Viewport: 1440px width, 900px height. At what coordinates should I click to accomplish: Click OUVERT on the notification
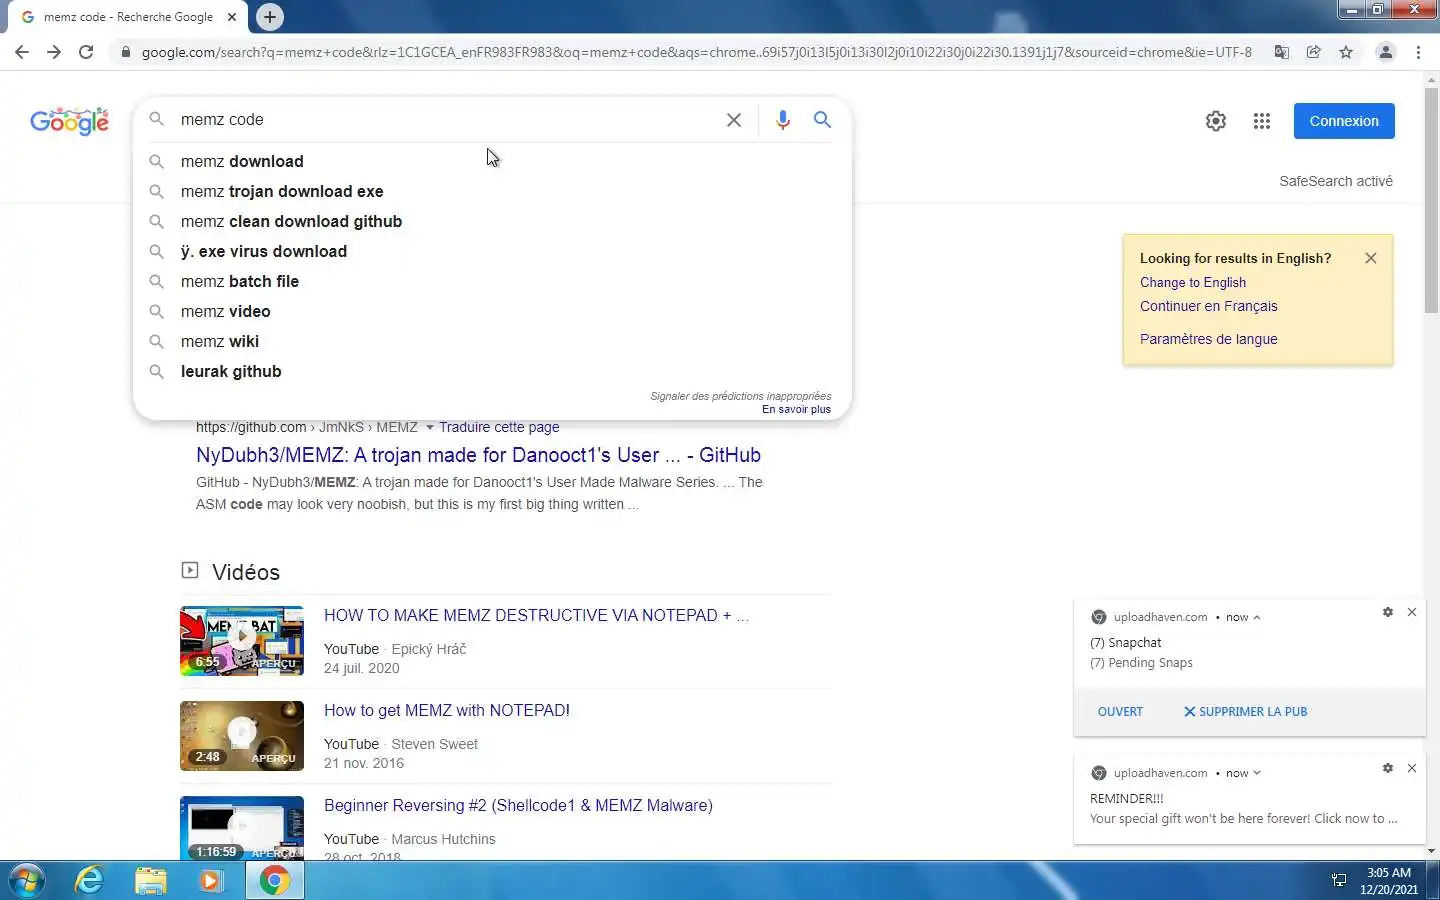click(1120, 712)
